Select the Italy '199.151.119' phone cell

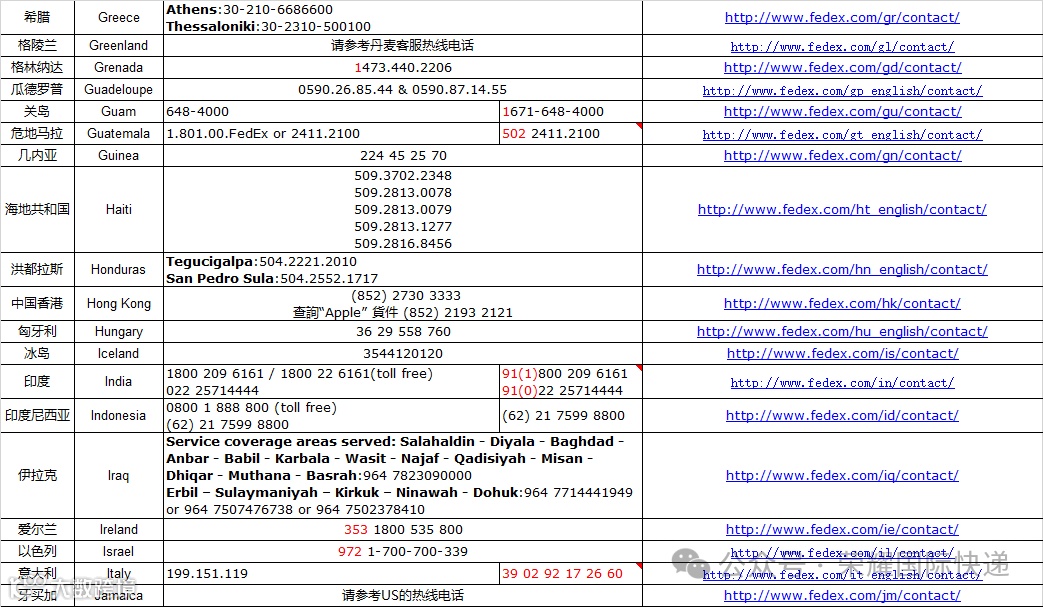point(331,573)
